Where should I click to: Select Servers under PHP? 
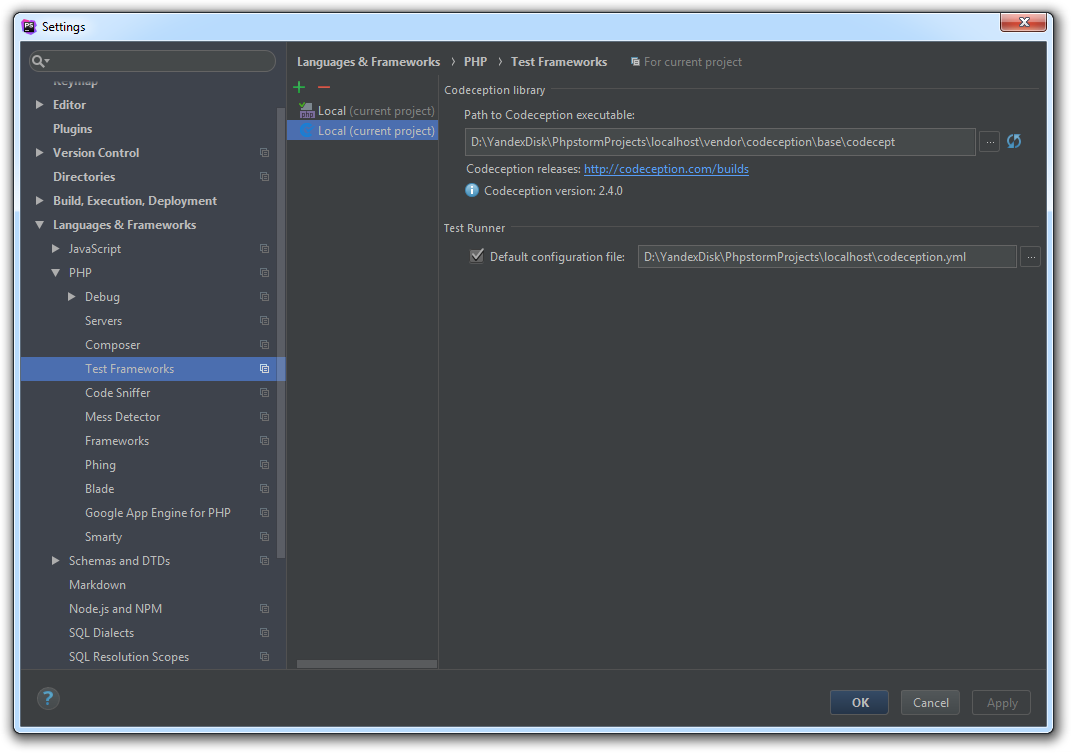(103, 321)
